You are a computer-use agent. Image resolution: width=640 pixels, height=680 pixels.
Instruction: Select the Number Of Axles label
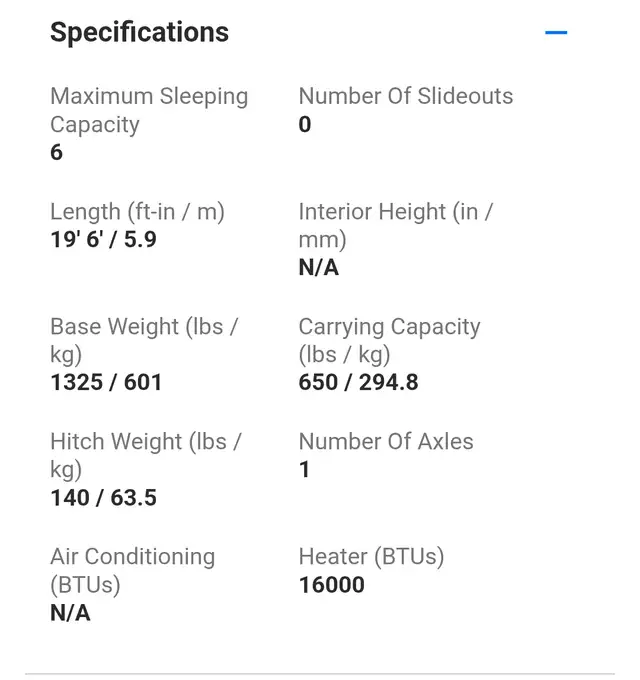(386, 441)
